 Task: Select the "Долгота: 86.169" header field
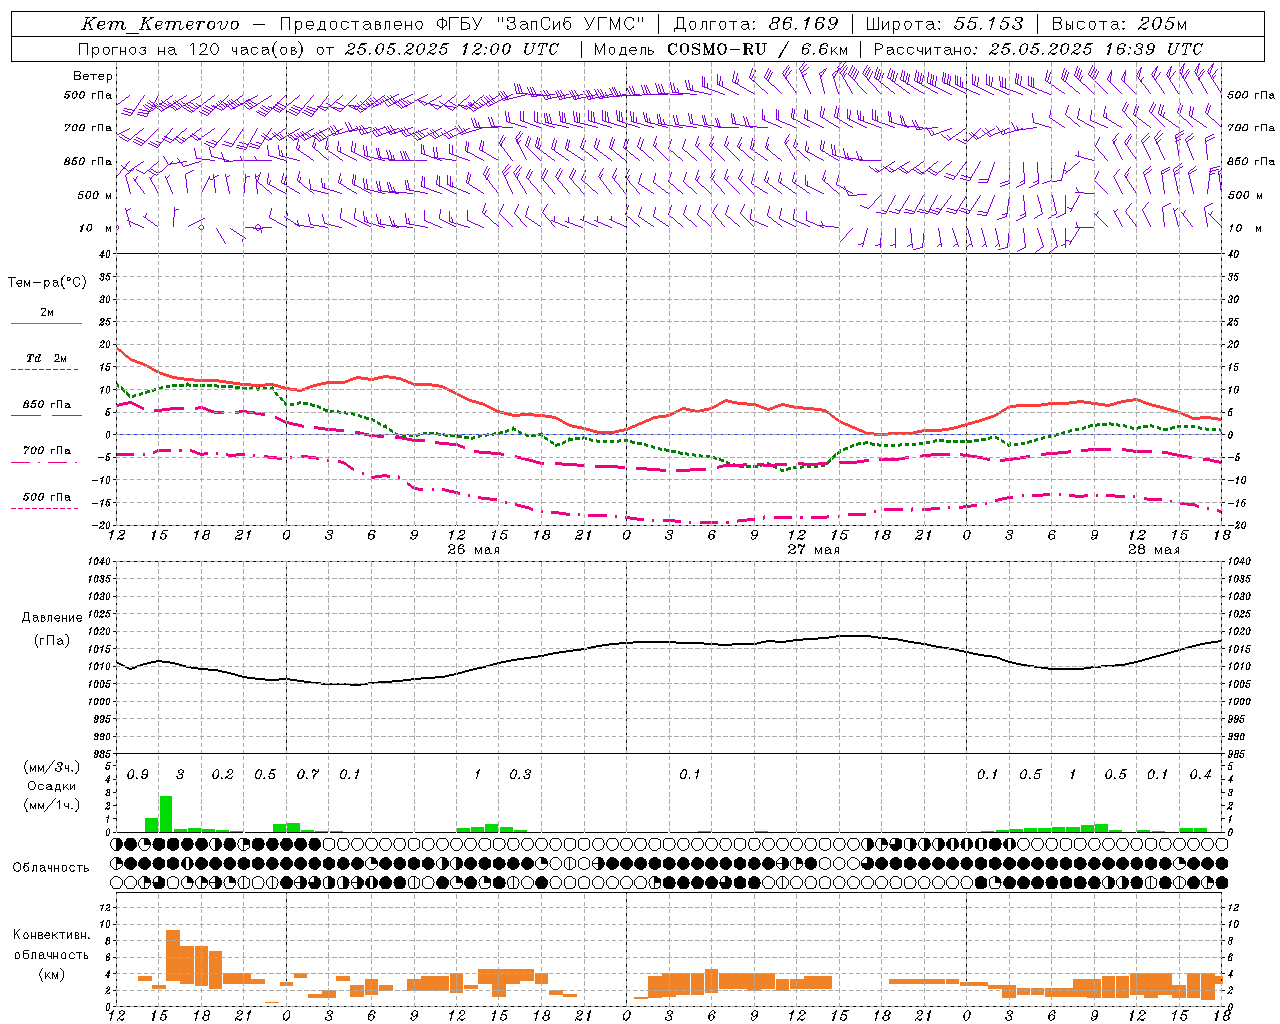pos(756,24)
